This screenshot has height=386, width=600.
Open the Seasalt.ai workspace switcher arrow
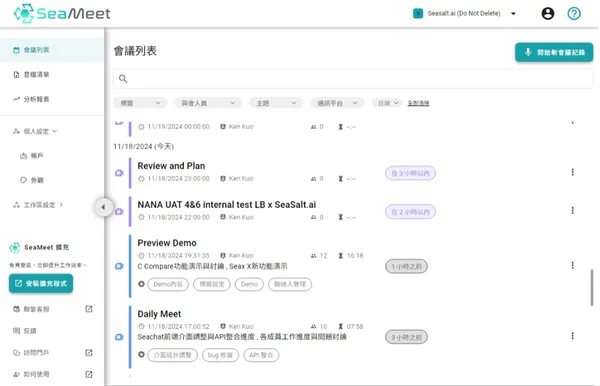point(514,13)
